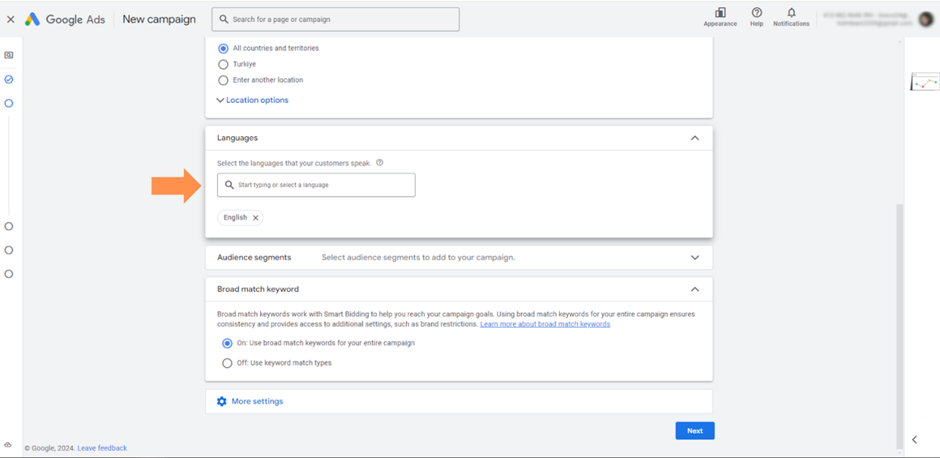The height and width of the screenshot is (458, 940).
Task: Collapse the Languages section
Action: 695,138
